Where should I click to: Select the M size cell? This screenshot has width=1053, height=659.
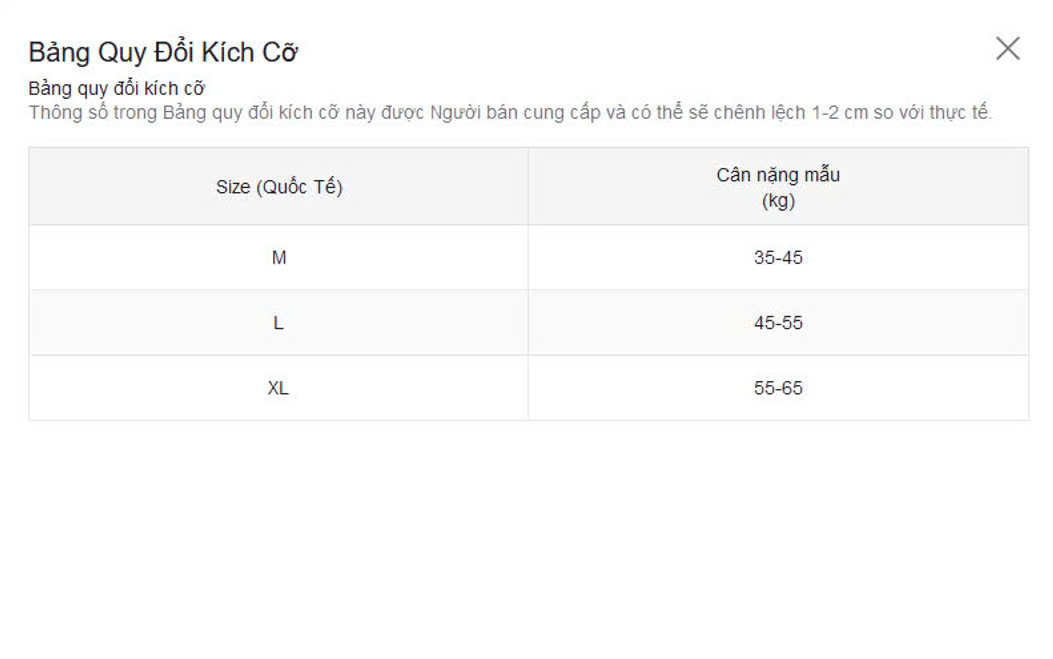(x=279, y=258)
